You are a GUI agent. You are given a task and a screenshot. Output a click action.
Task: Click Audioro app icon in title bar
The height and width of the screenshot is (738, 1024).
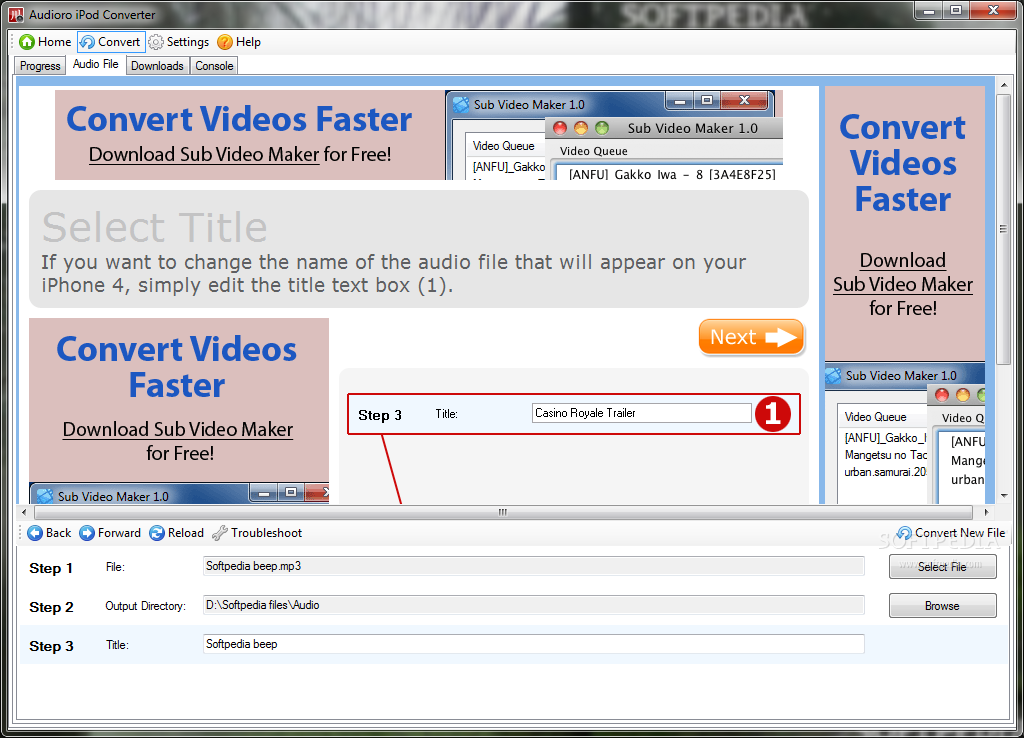[x=16, y=14]
